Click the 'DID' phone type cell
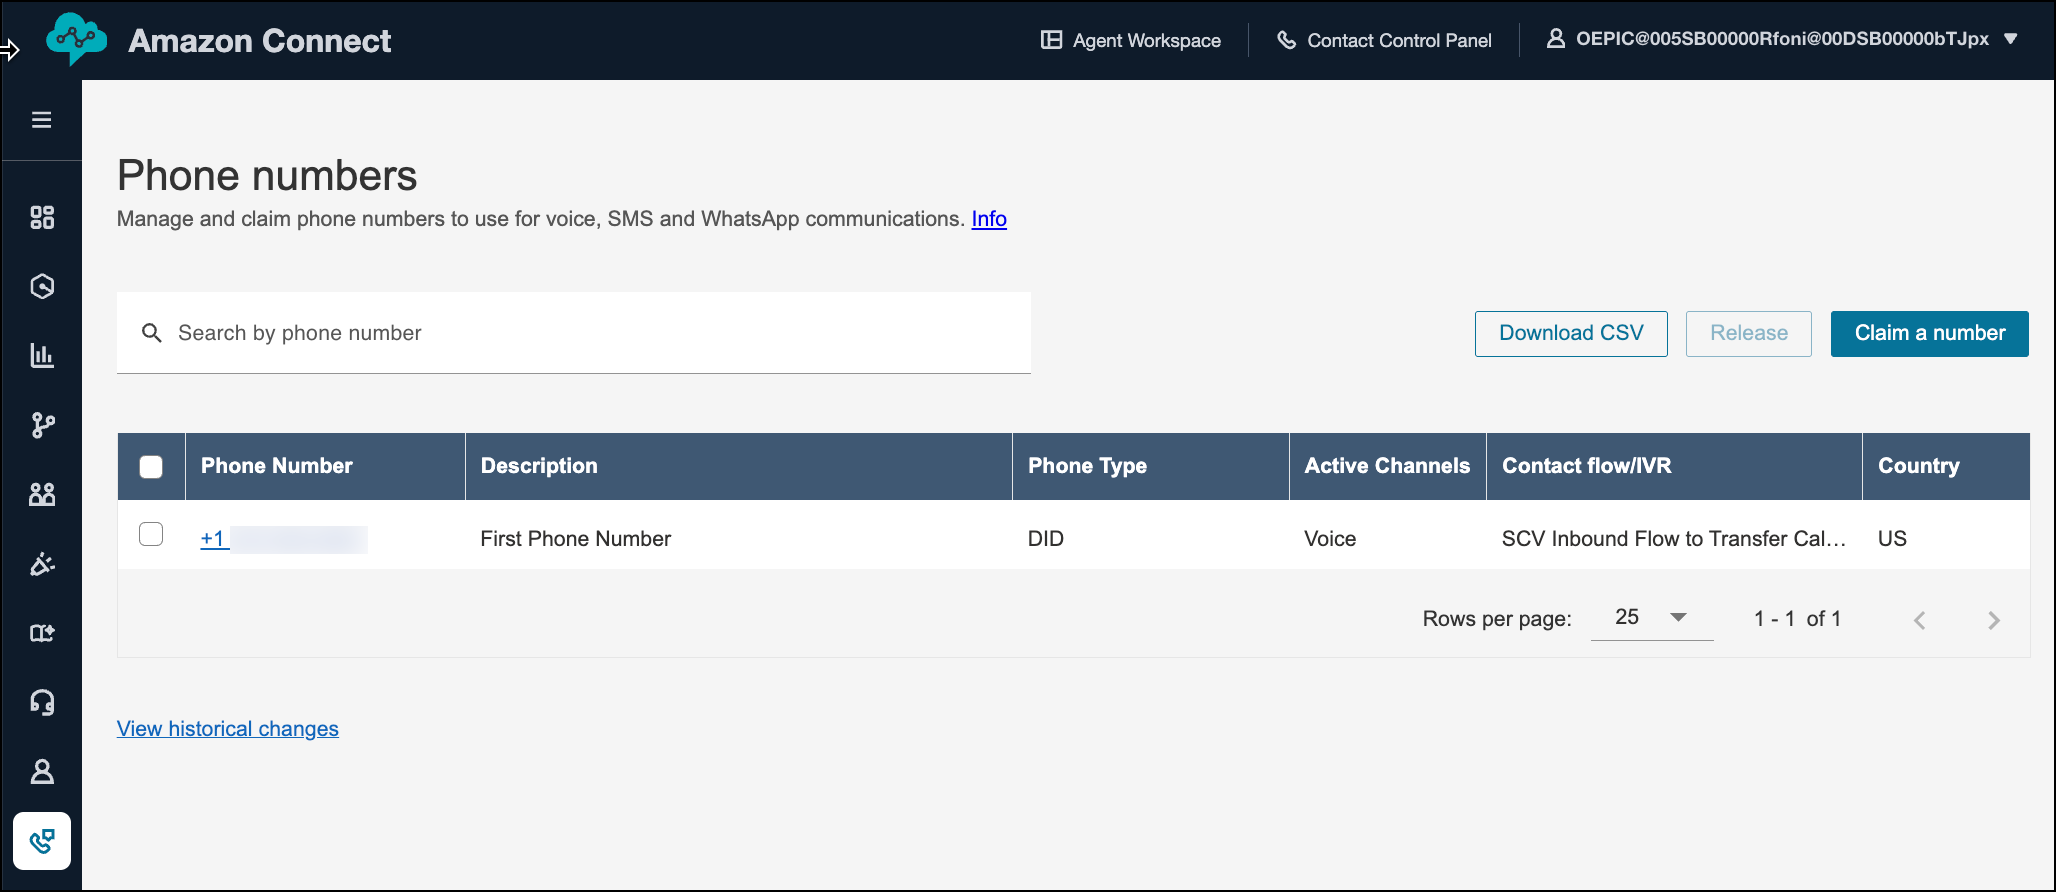The width and height of the screenshot is (2056, 892). coord(1046,539)
